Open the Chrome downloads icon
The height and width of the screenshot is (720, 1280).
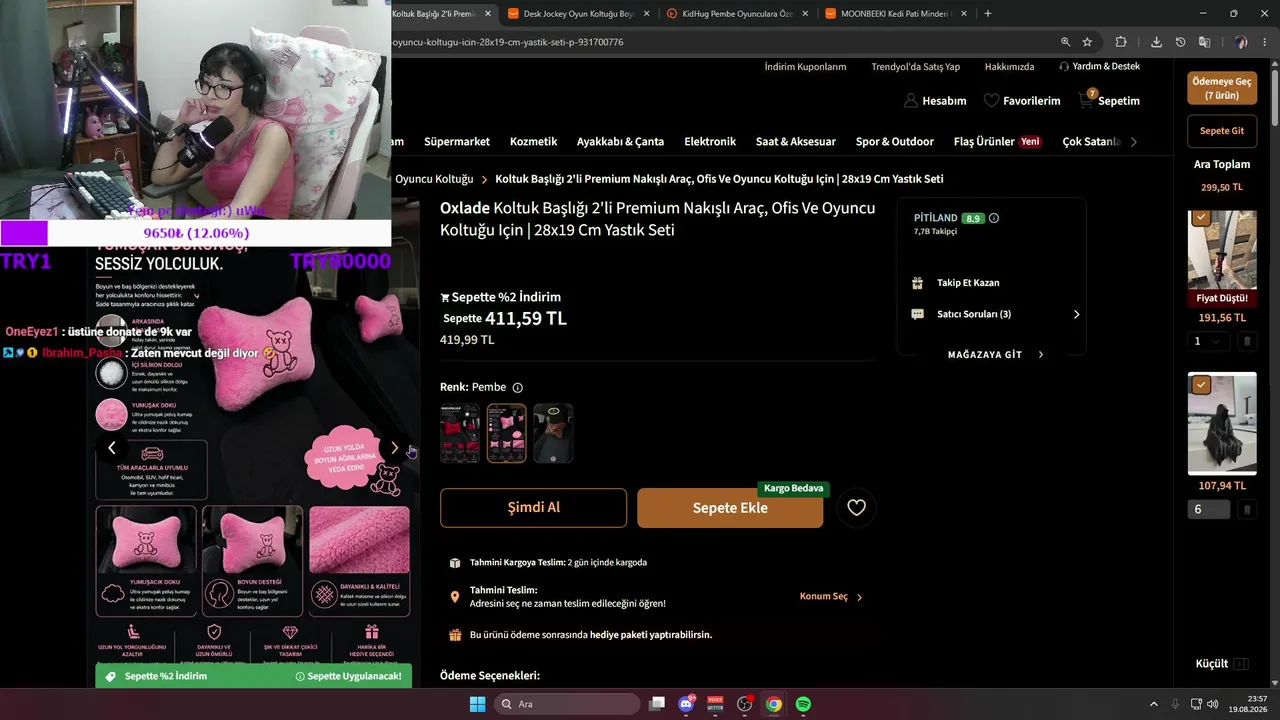pyautogui.click(x=1156, y=42)
